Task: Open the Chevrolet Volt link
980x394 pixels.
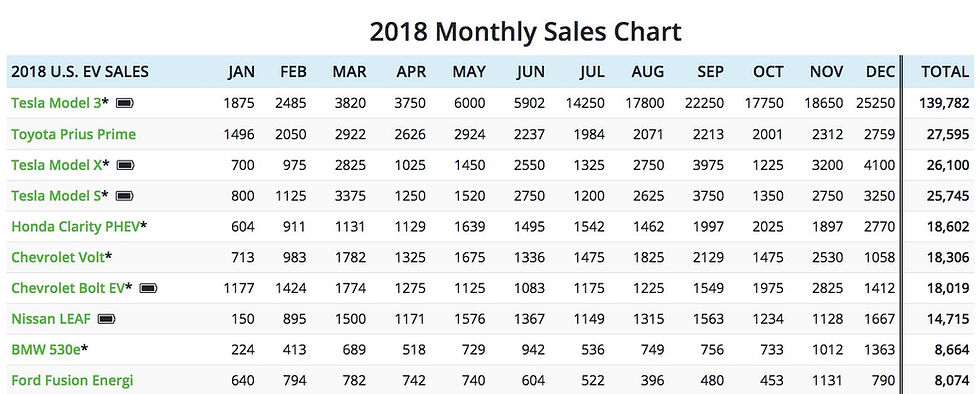Action: tap(58, 257)
